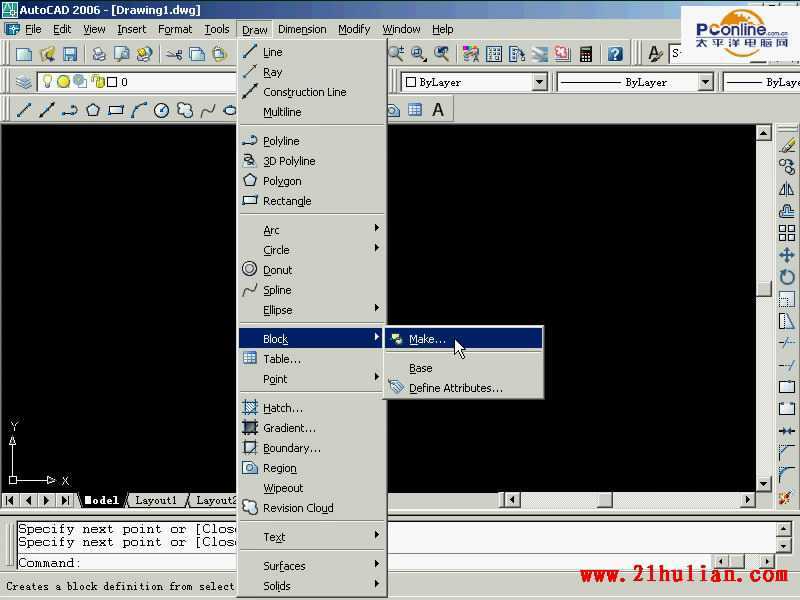Screen dimensions: 800x600
Task: Select the Move tool in Modify toolbar
Action: click(787, 255)
